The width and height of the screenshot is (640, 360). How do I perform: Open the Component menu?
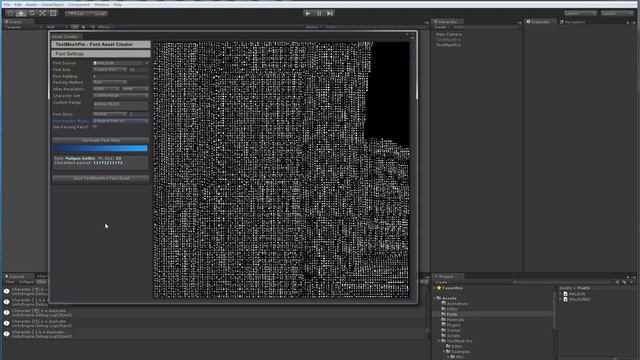coord(79,4)
